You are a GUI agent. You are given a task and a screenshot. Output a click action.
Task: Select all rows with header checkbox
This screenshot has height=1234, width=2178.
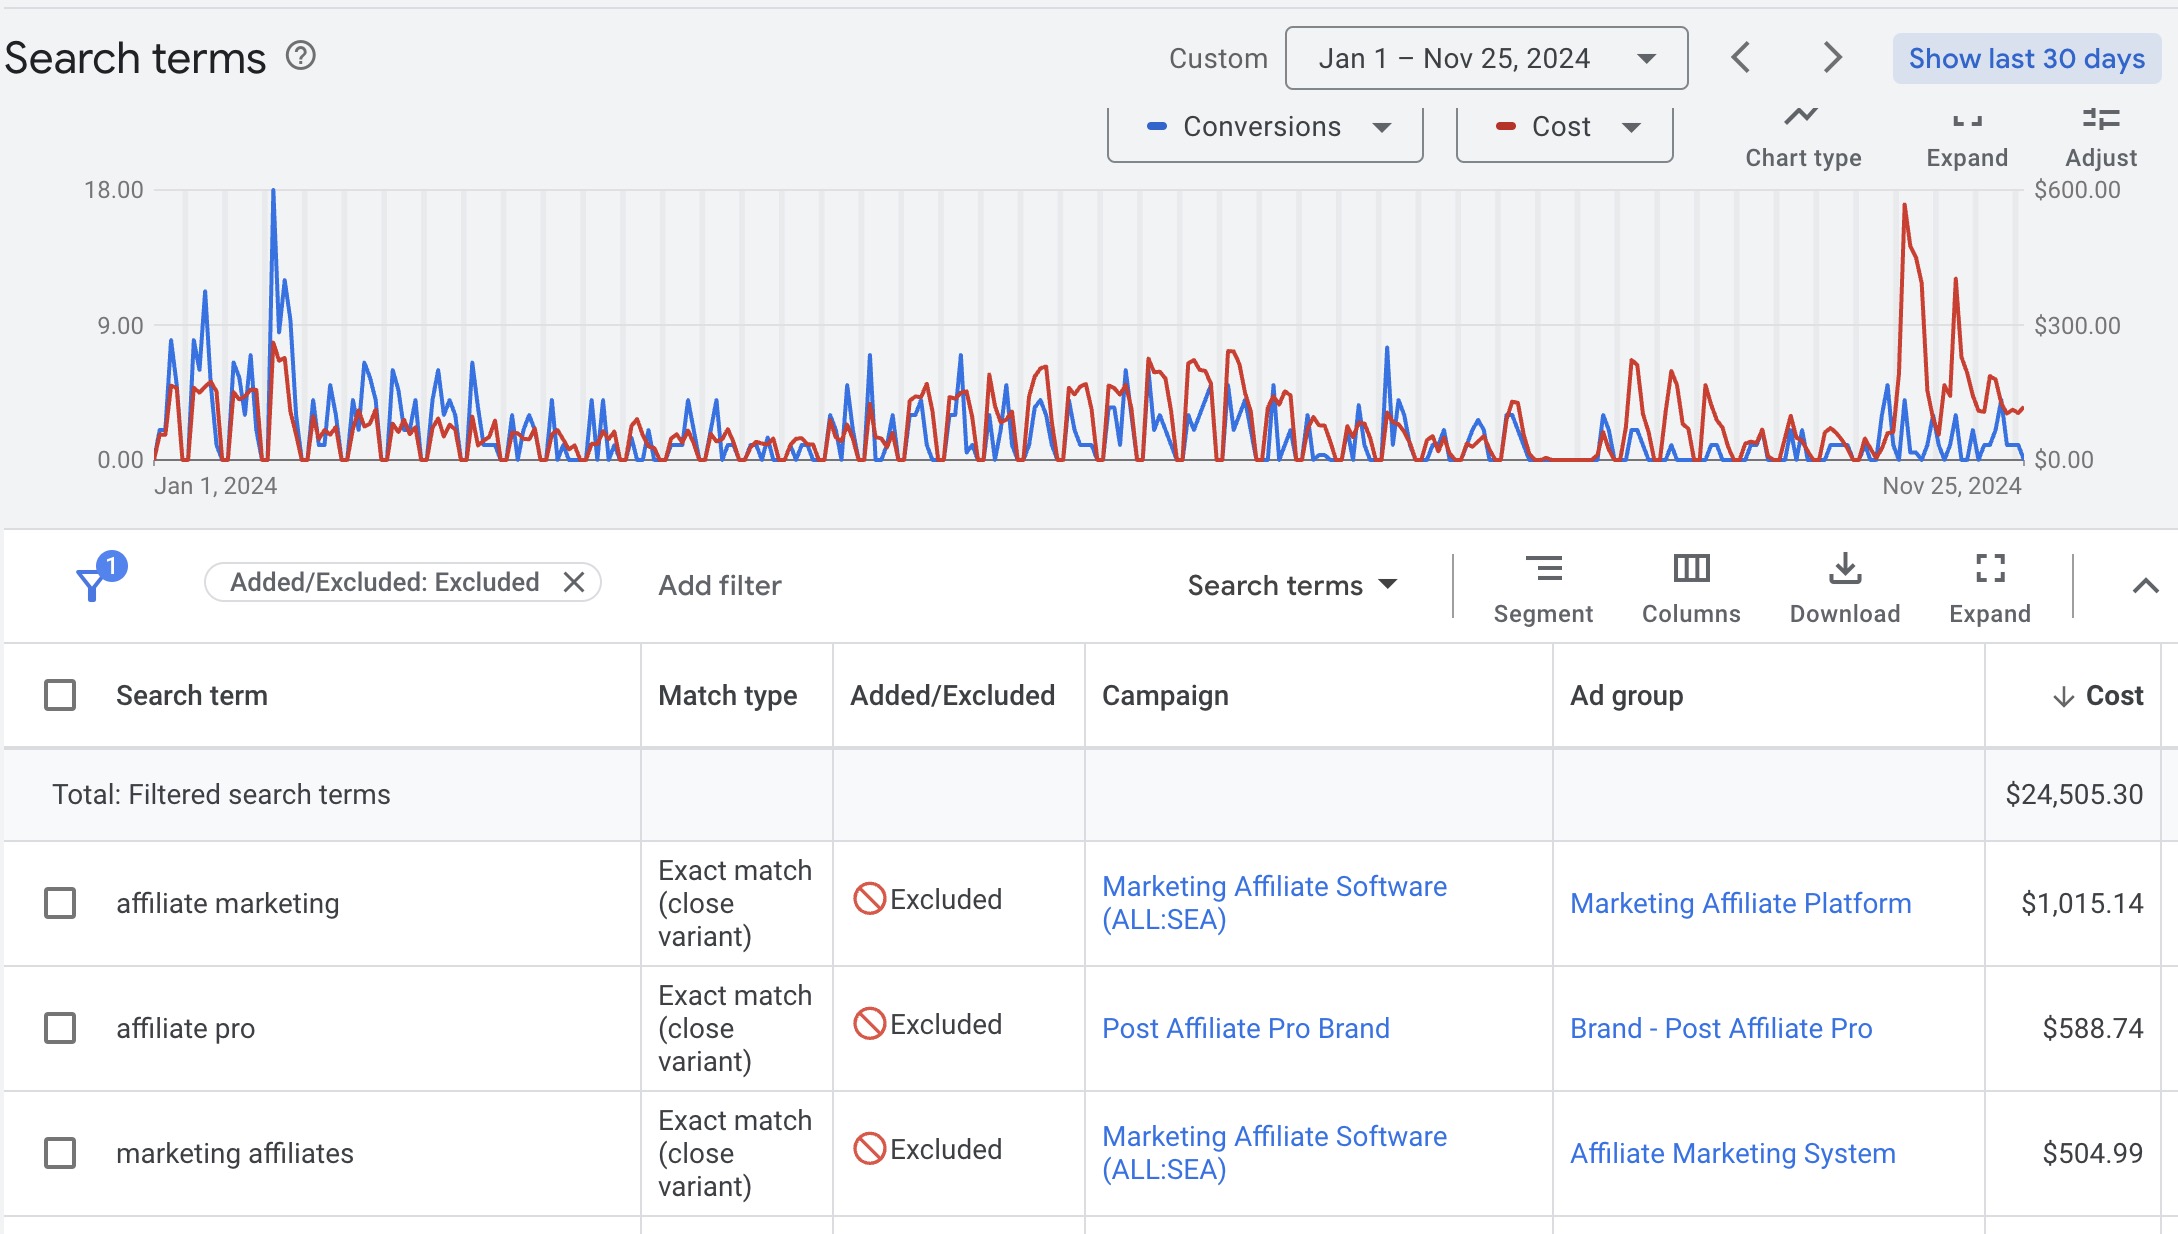[62, 694]
